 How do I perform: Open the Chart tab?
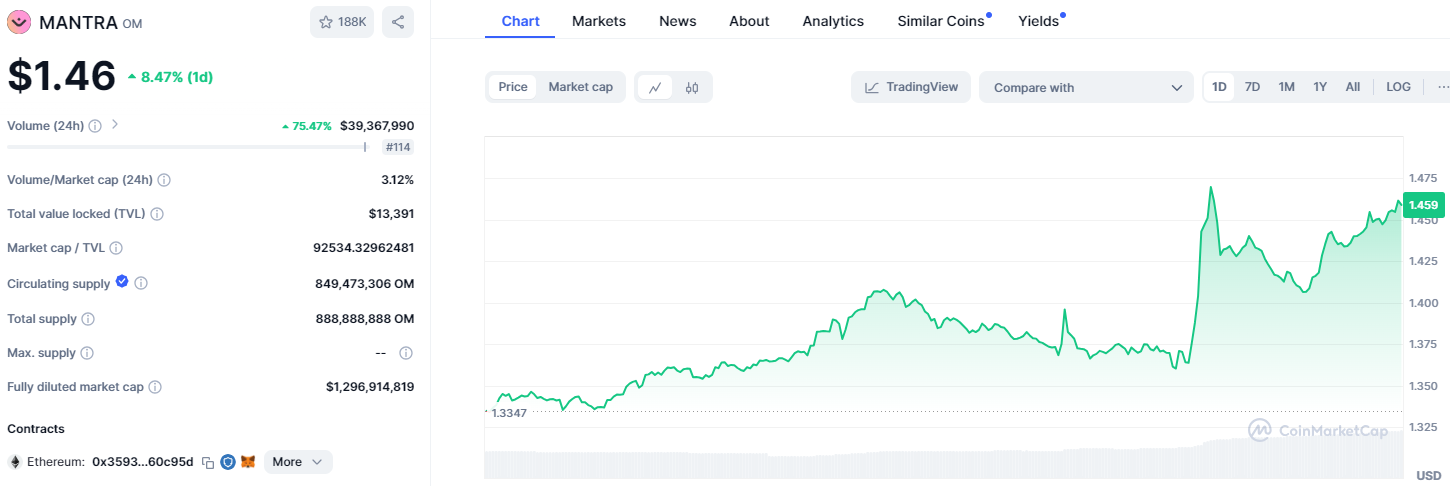[x=520, y=21]
